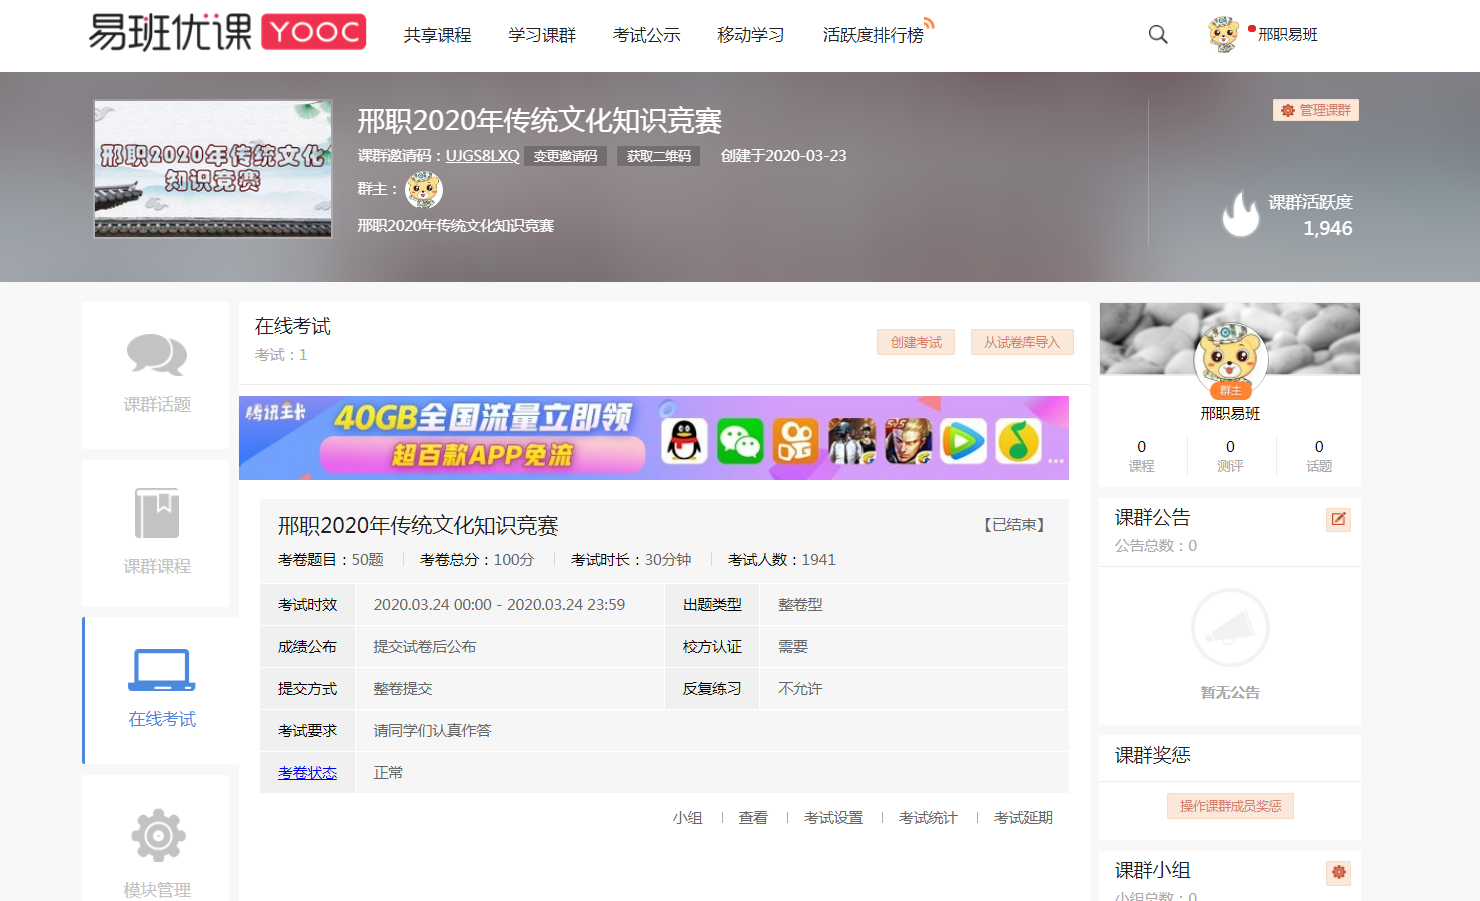Click the 变更邀请码 button

pyautogui.click(x=565, y=156)
